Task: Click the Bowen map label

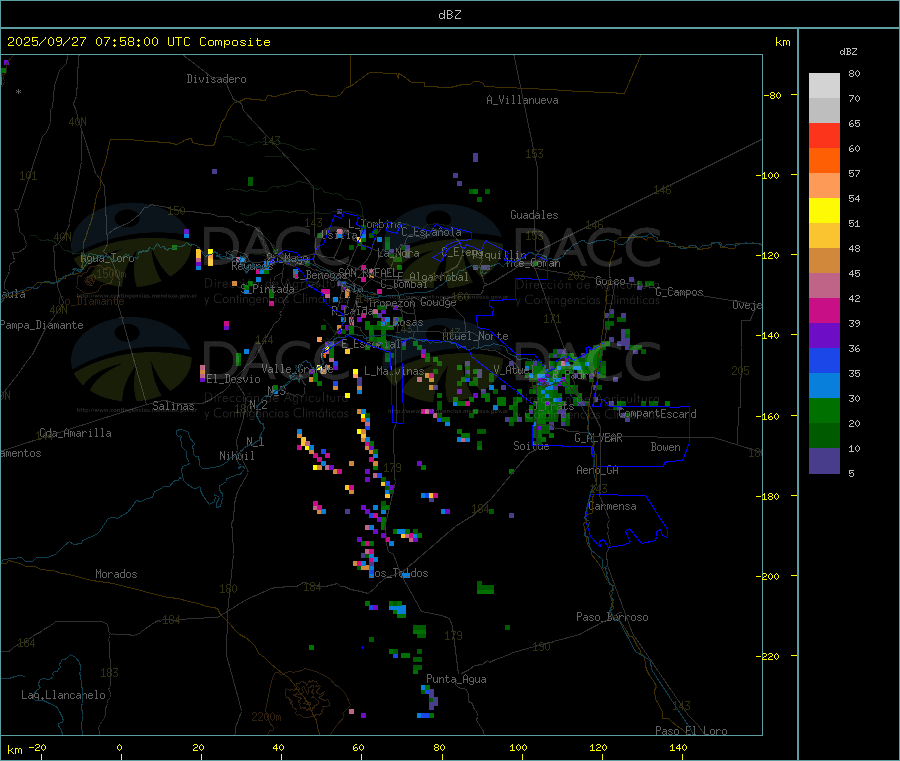Action: (665, 447)
